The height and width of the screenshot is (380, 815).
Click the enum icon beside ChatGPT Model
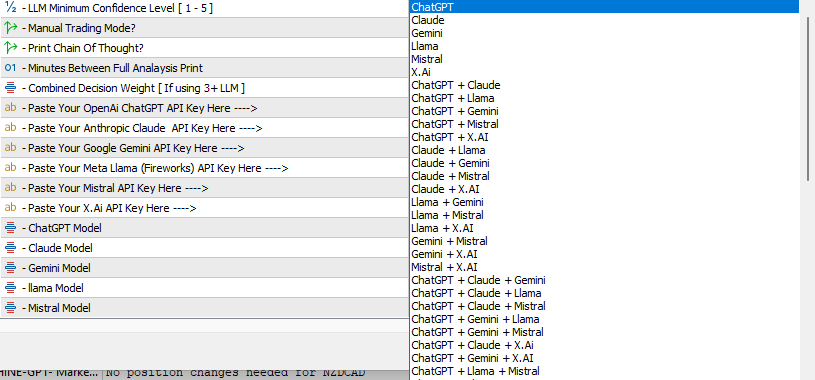point(10,228)
